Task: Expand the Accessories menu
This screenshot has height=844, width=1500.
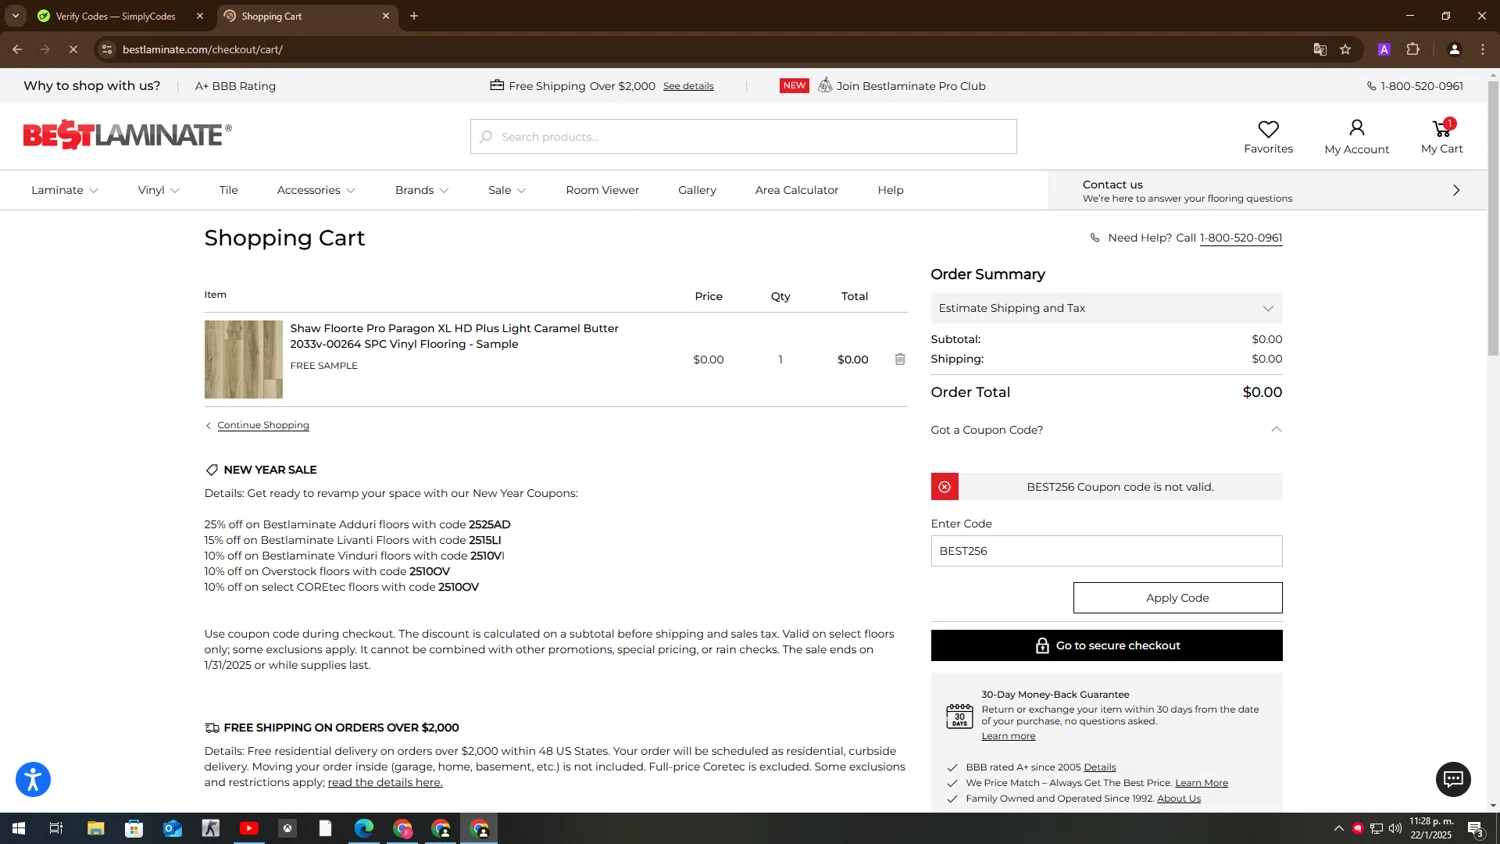Action: 316,190
